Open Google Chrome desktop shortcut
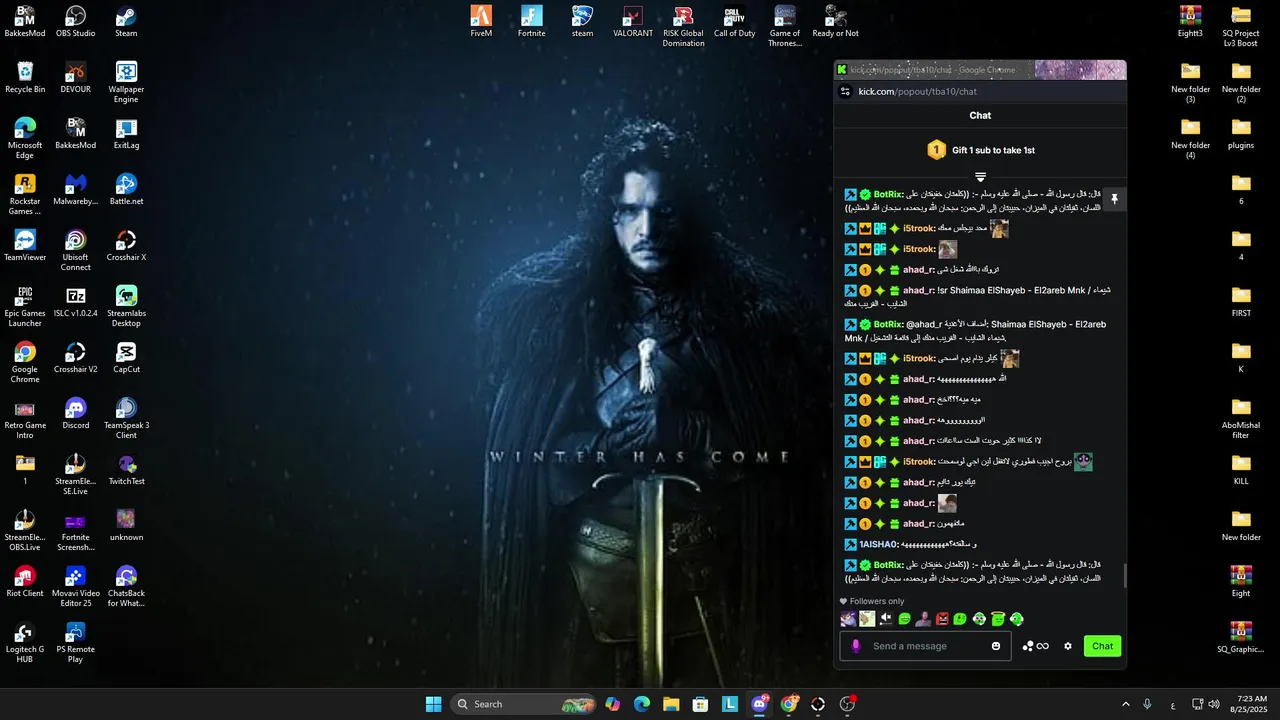1280x720 pixels. coord(25,363)
